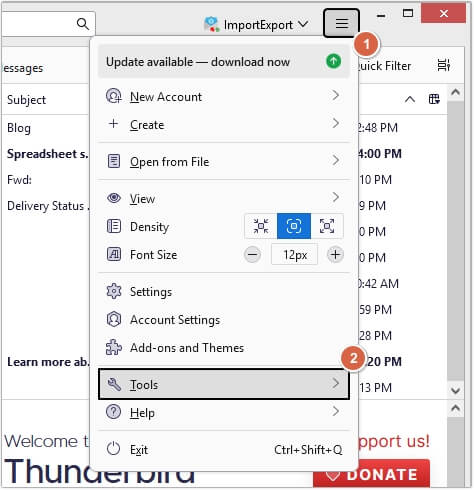
Task: Click the column picker icon in header
Action: 434,99
